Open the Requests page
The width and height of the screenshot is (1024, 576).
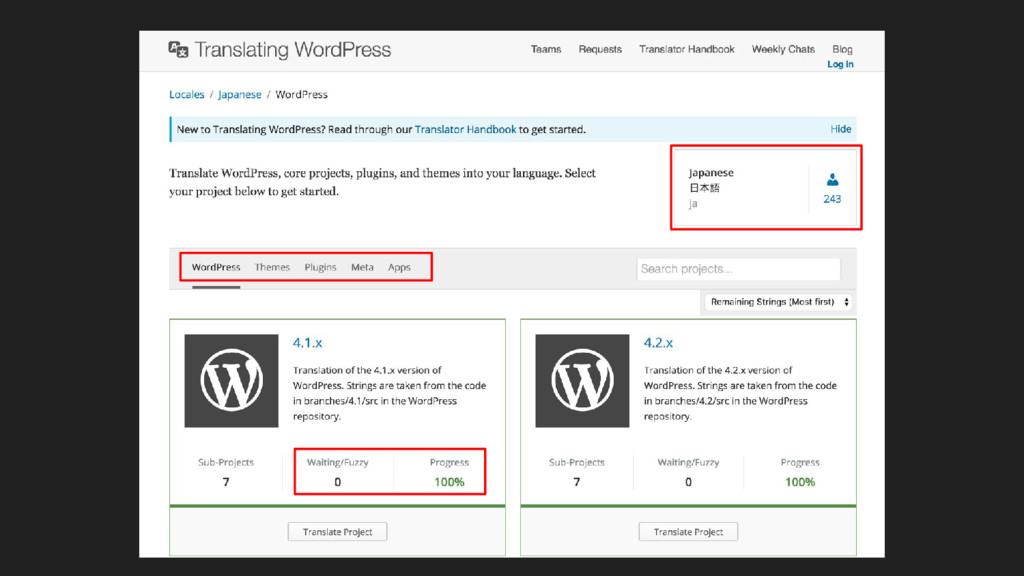click(x=600, y=49)
